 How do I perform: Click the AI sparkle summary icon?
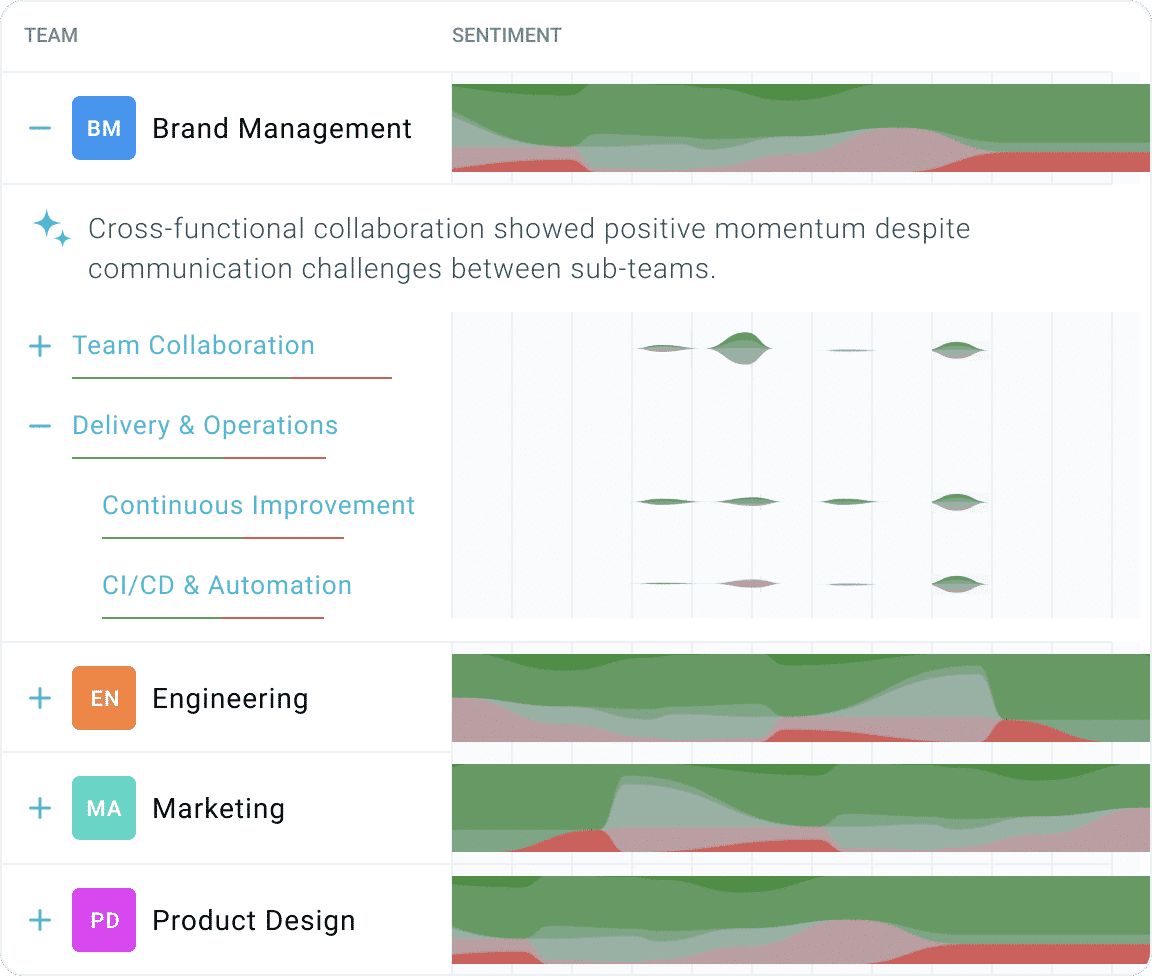pyautogui.click(x=52, y=228)
